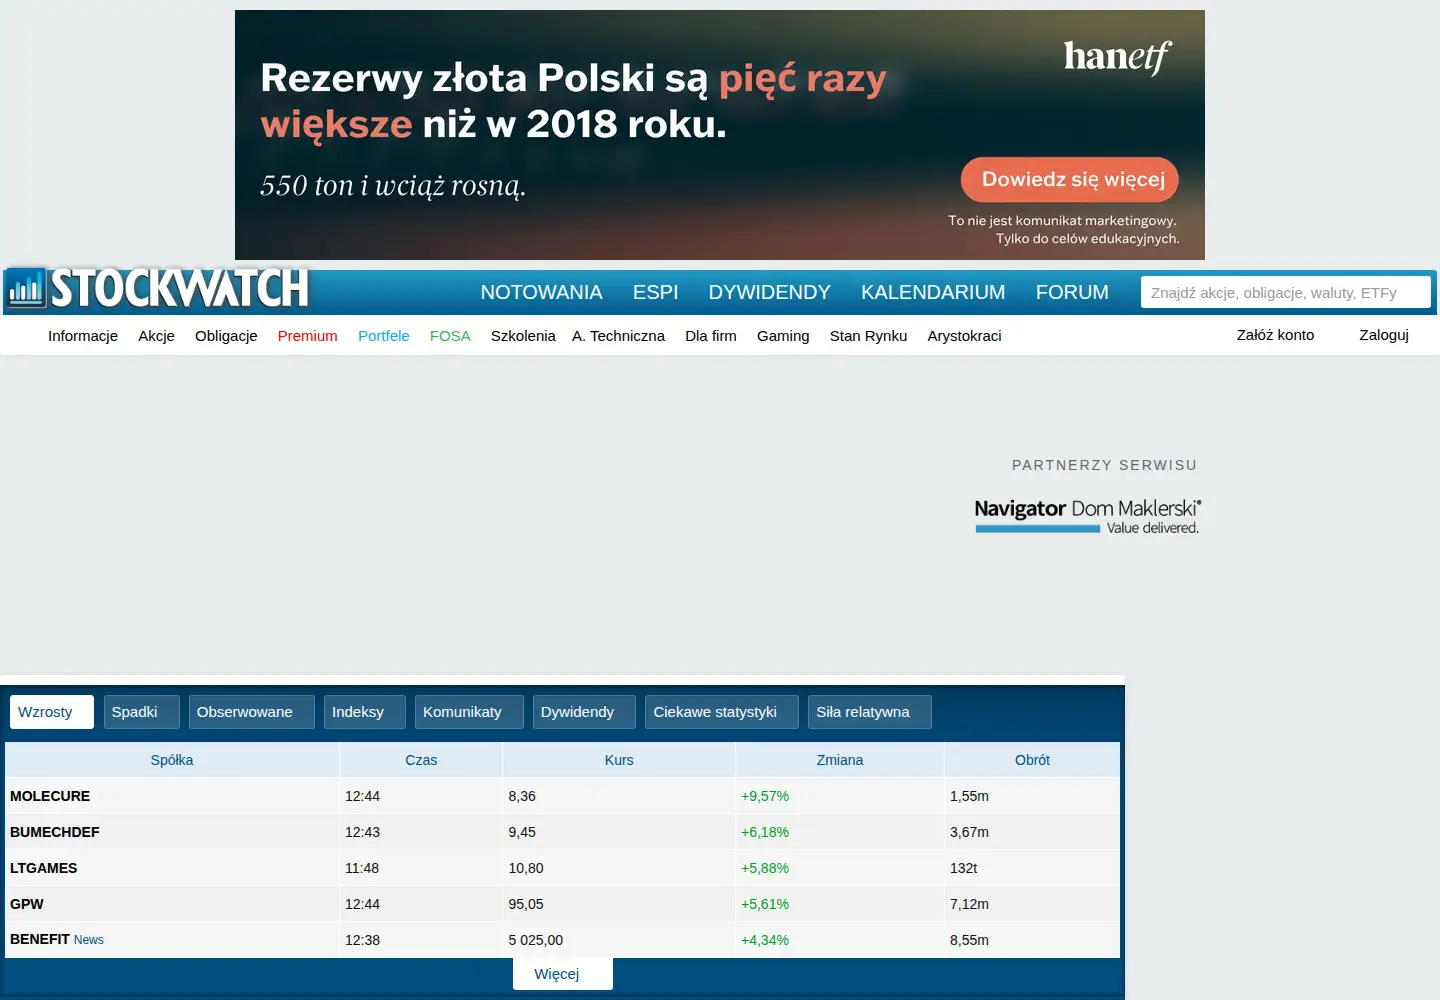The image size is (1440, 1000).
Task: Open MOLECURE stock row
Action: coord(562,796)
